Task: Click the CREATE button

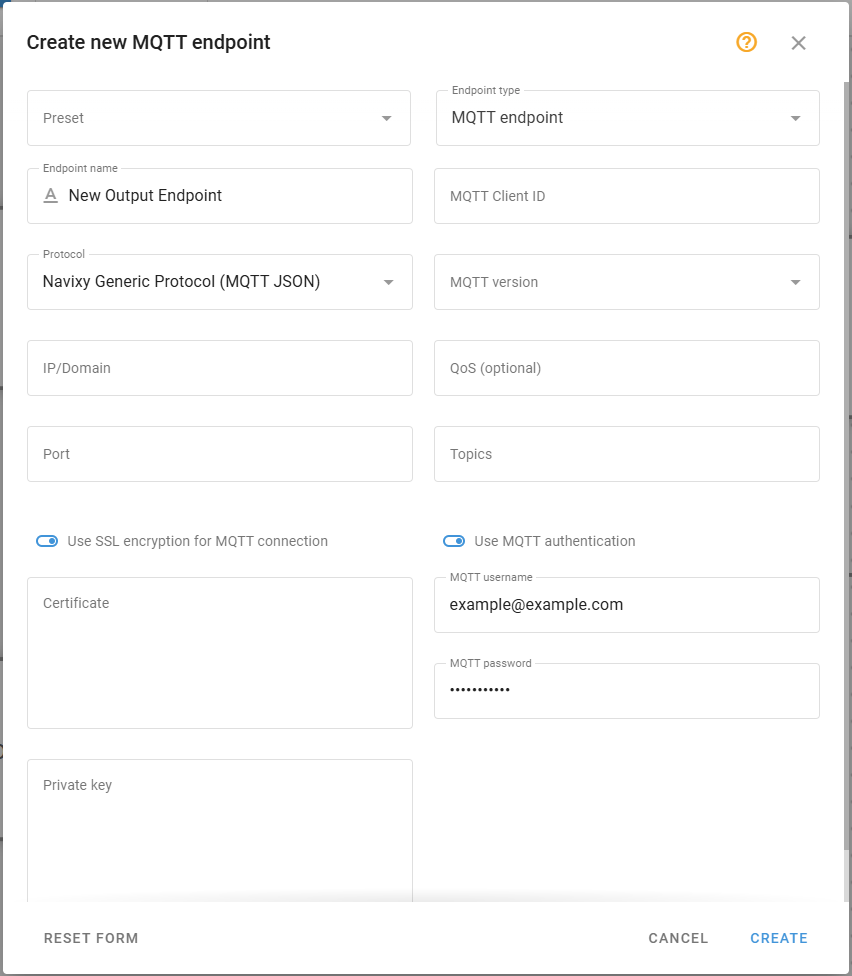Action: (x=779, y=938)
